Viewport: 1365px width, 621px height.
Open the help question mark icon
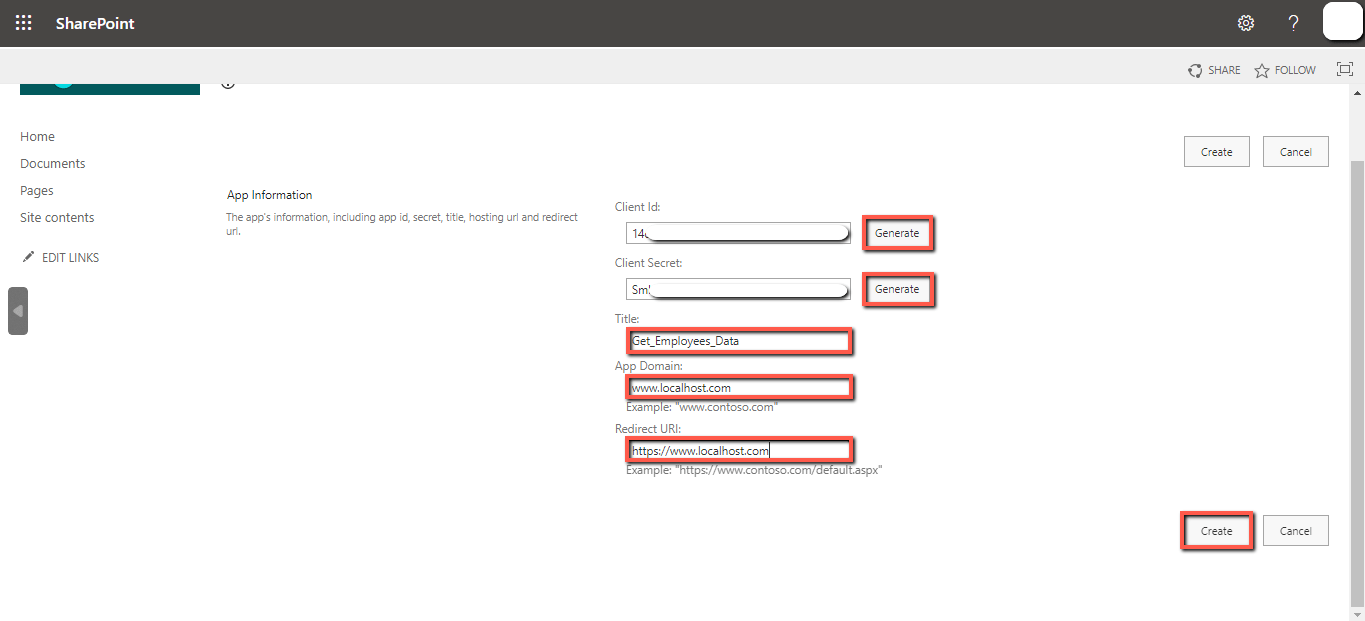1293,23
